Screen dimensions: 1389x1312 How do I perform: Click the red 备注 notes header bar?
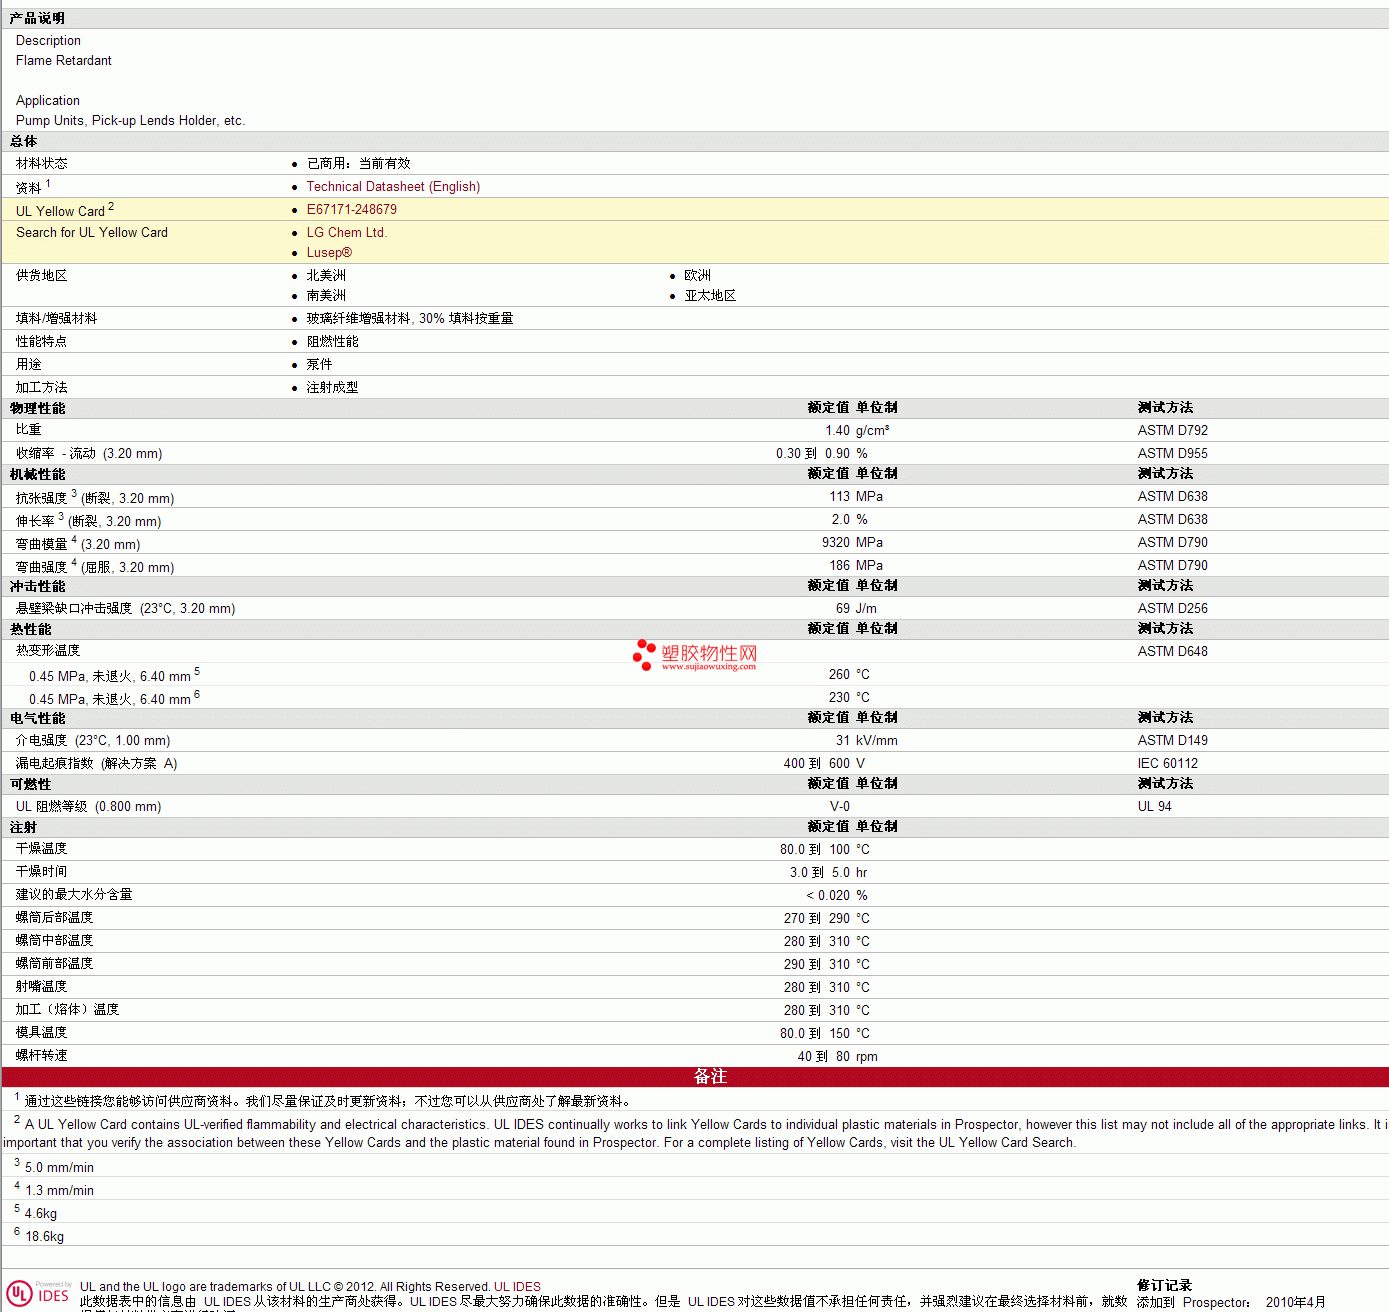point(695,1077)
